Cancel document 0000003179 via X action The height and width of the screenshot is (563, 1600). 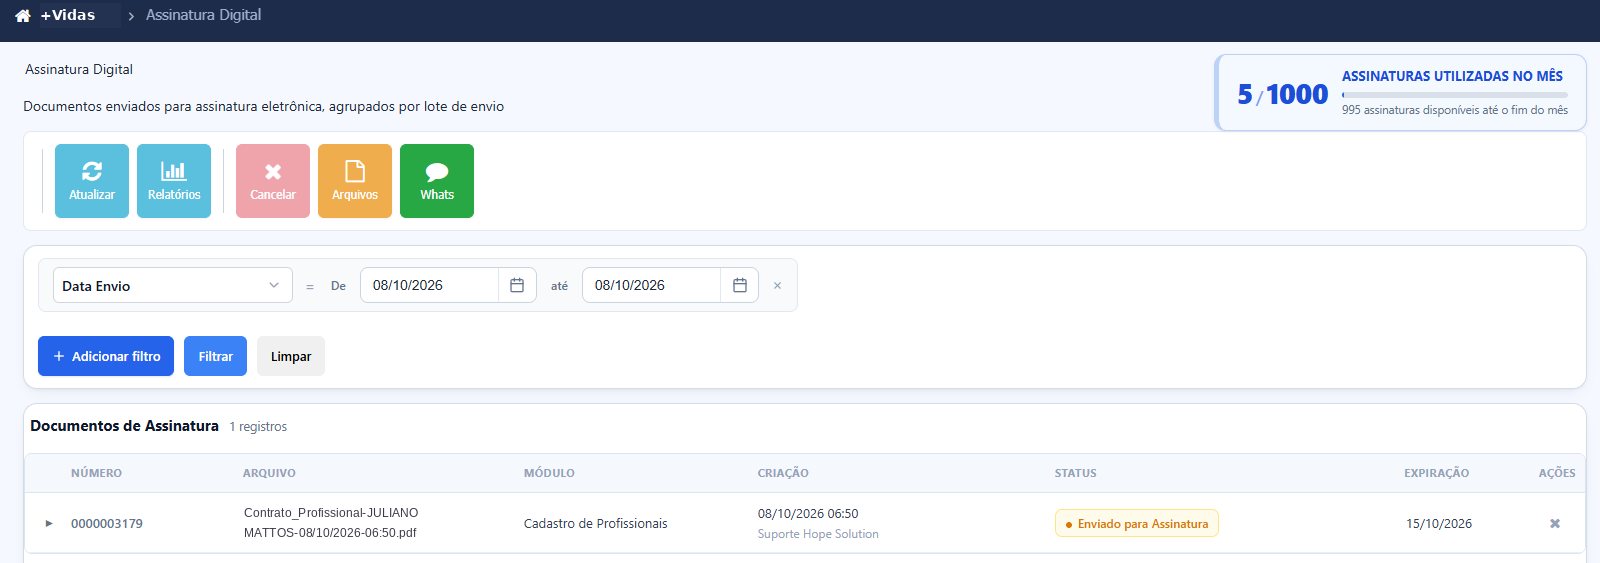coord(1555,523)
